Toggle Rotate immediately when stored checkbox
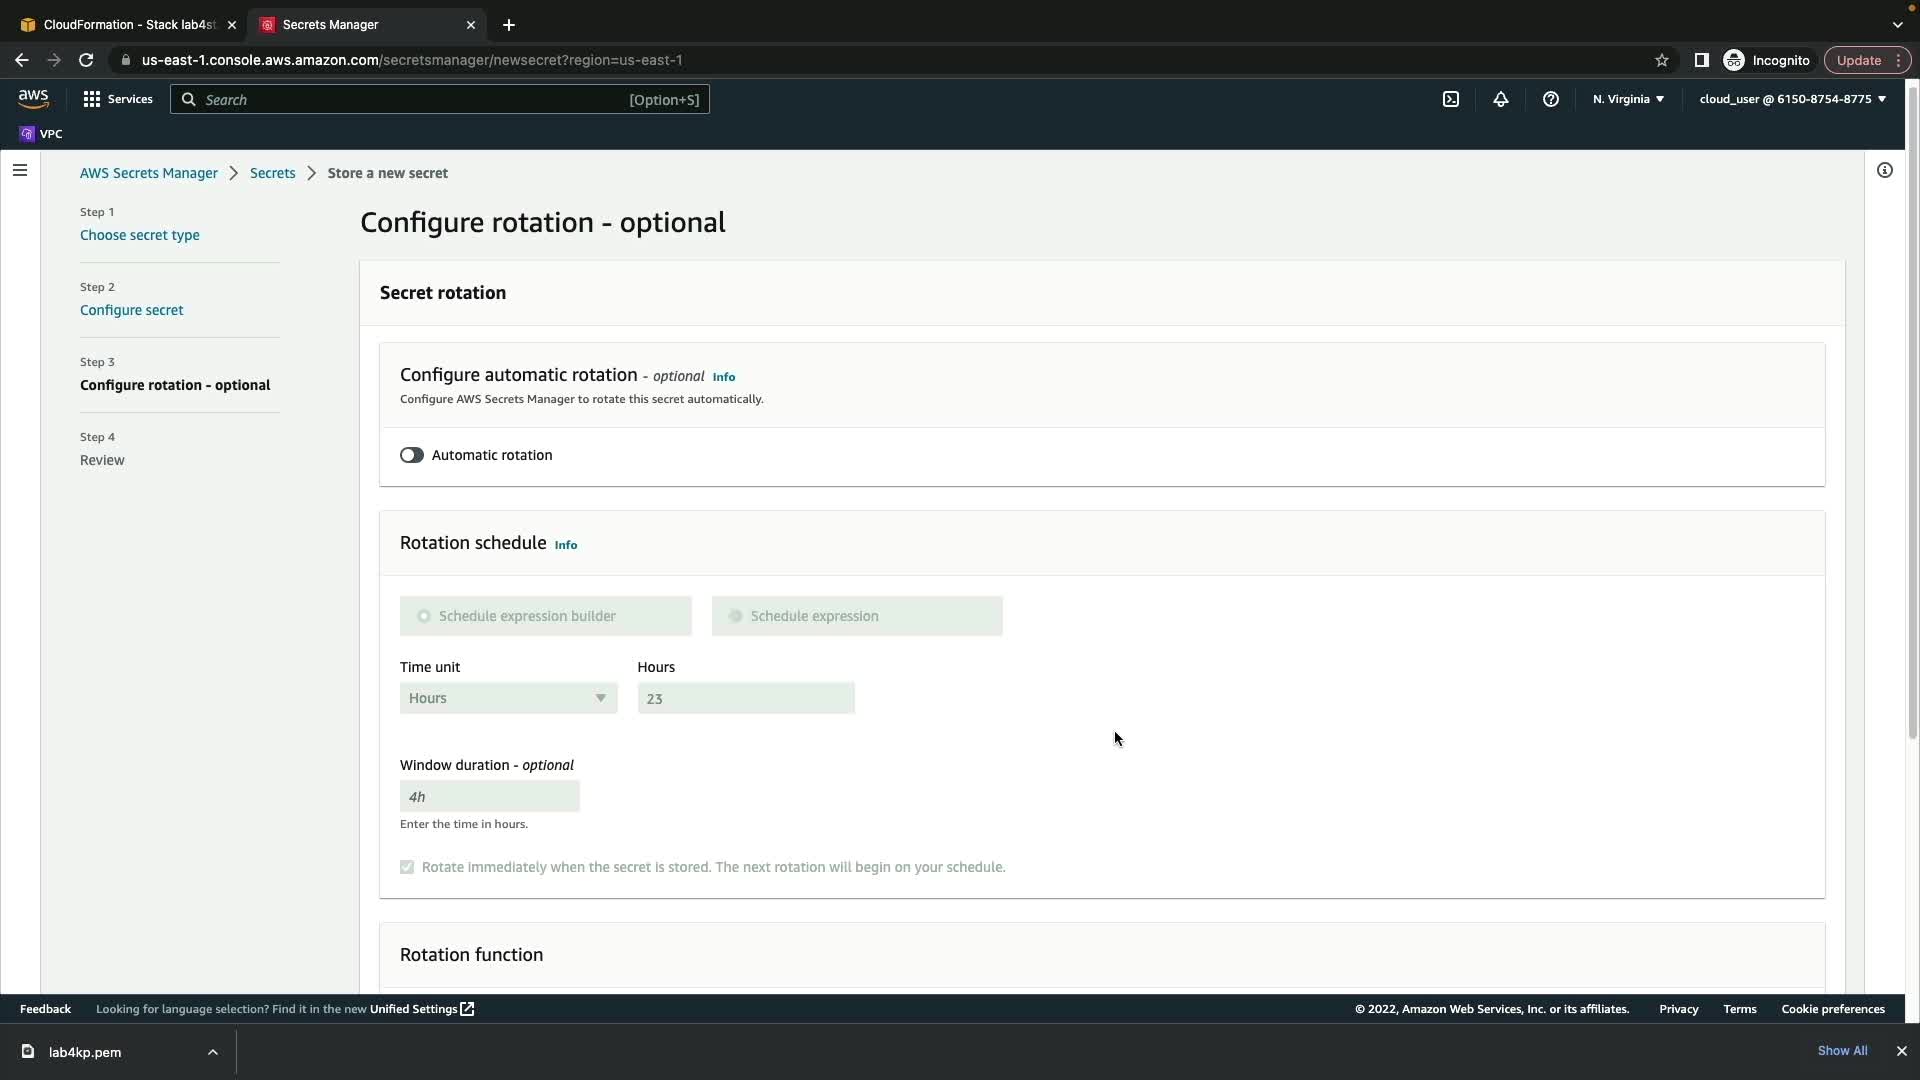 click(407, 867)
